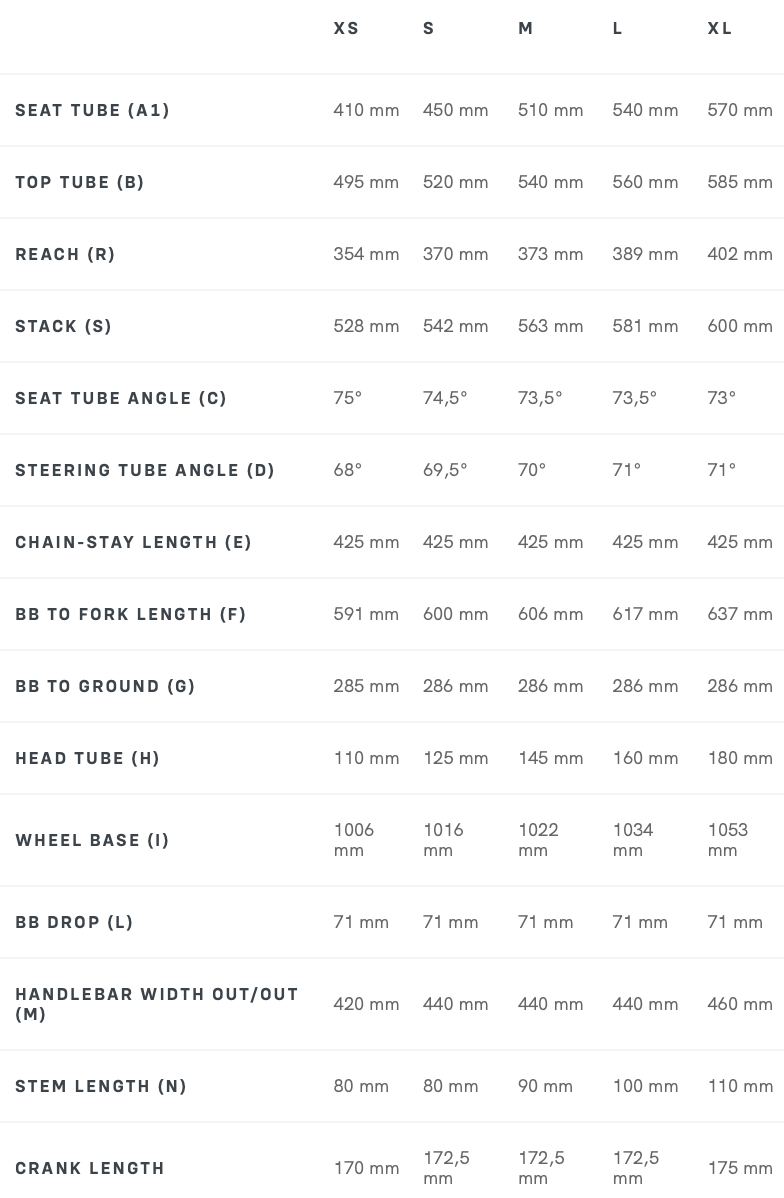Click the 563 mm stack value for M
This screenshot has height=1198, width=784.
pyautogui.click(x=550, y=326)
